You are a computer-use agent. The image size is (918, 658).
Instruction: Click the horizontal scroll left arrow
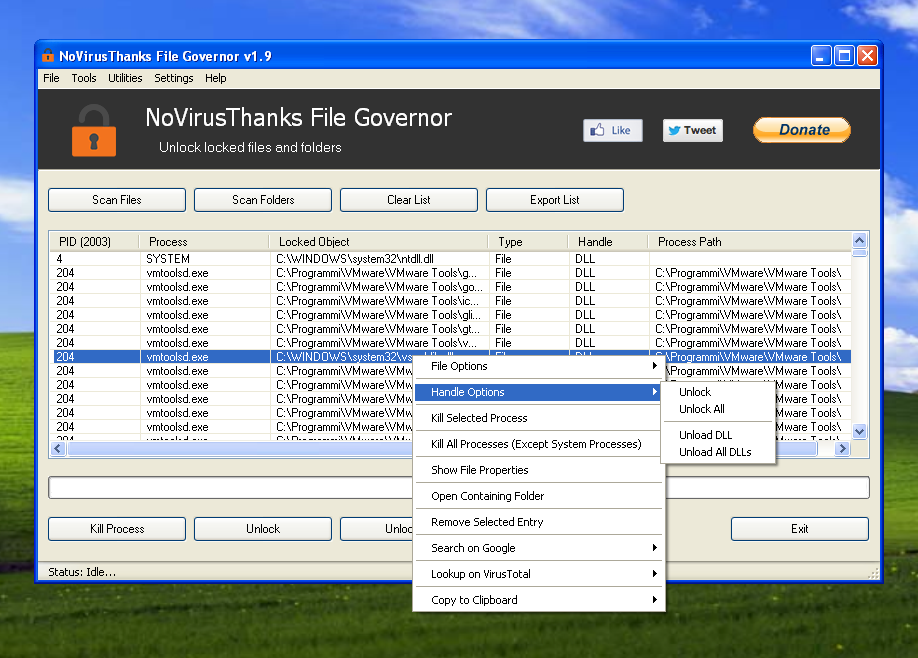(x=57, y=448)
